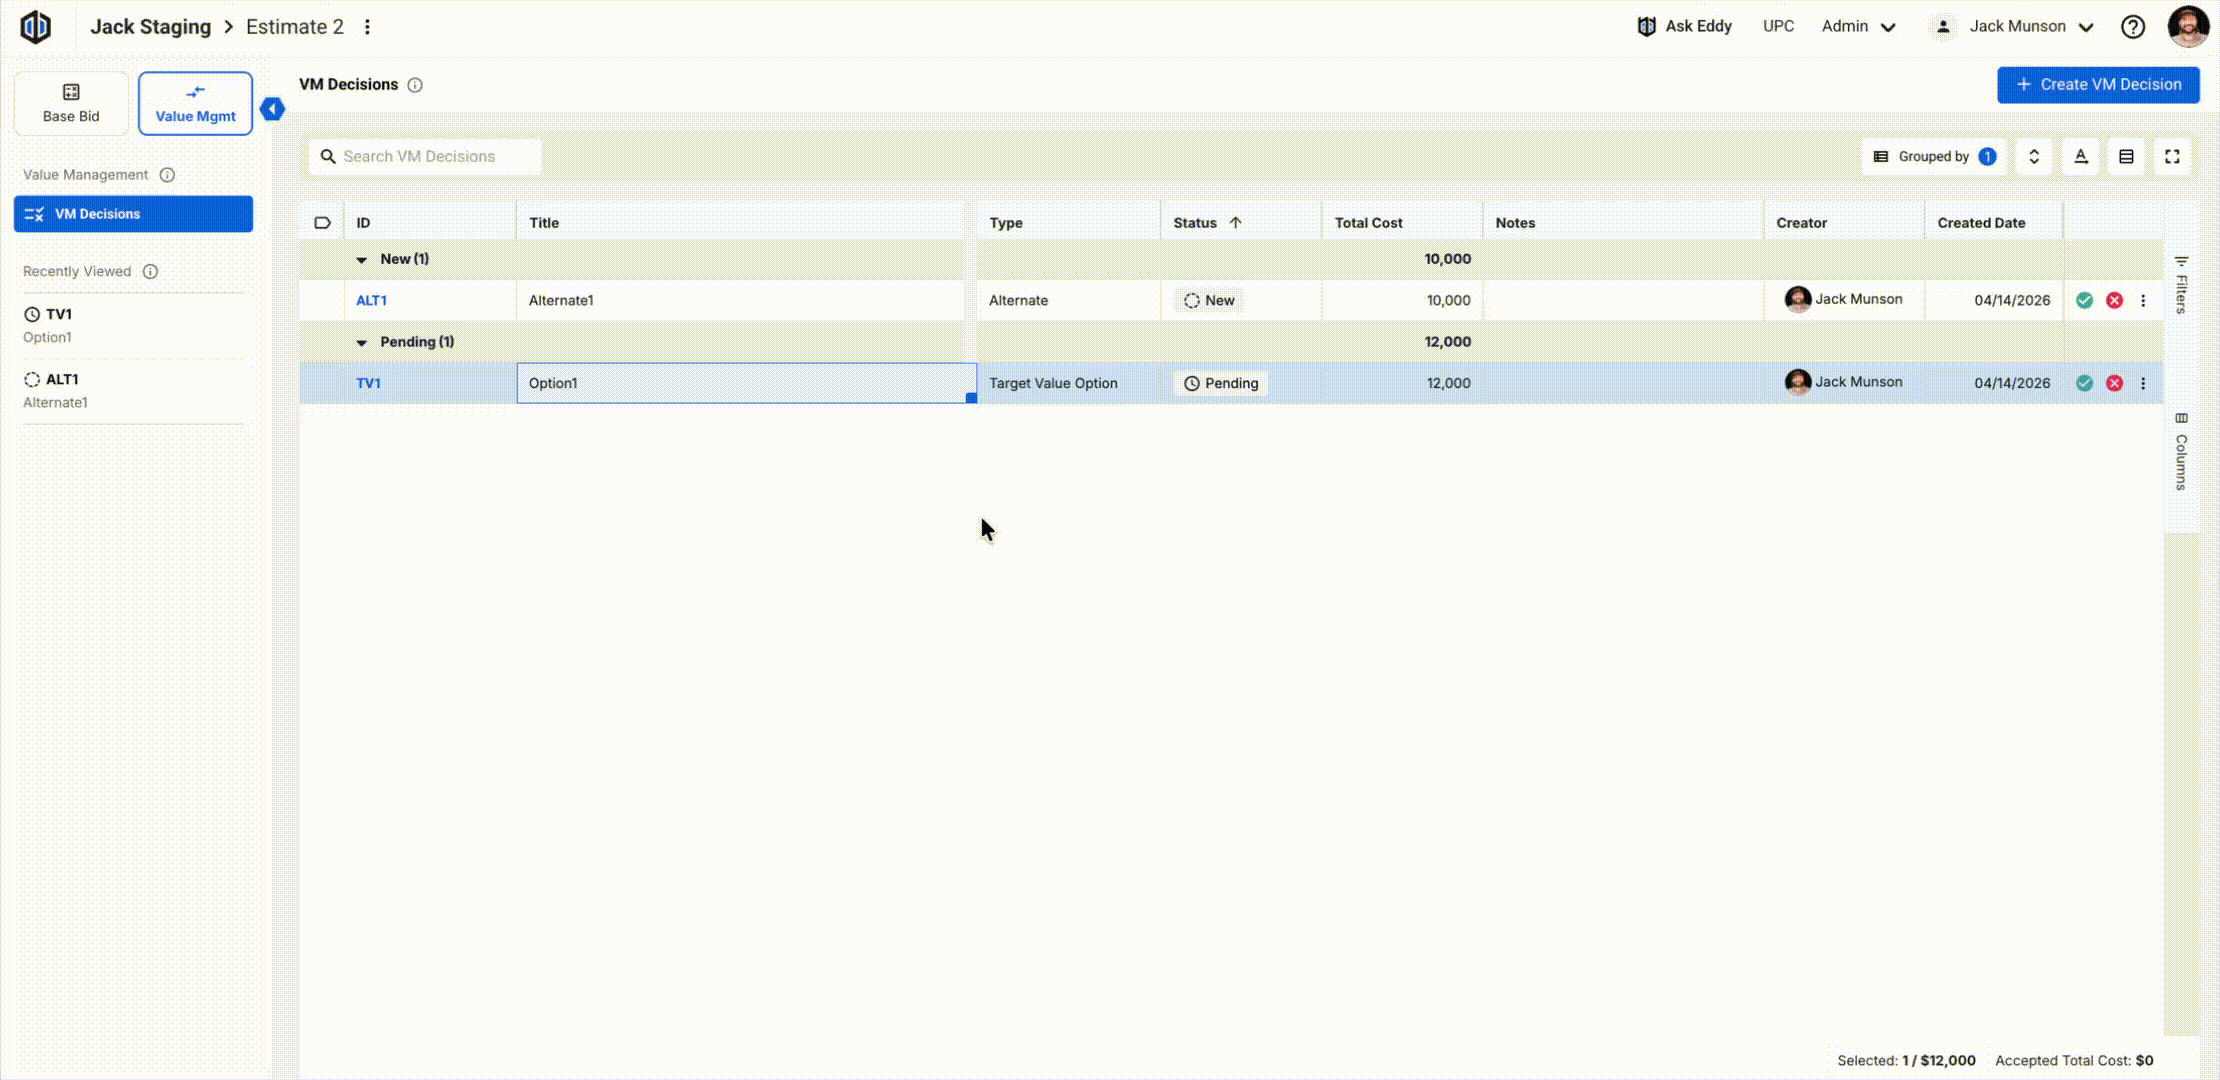The width and height of the screenshot is (2220, 1080).
Task: Open the ALT1 decision link
Action: pos(371,300)
